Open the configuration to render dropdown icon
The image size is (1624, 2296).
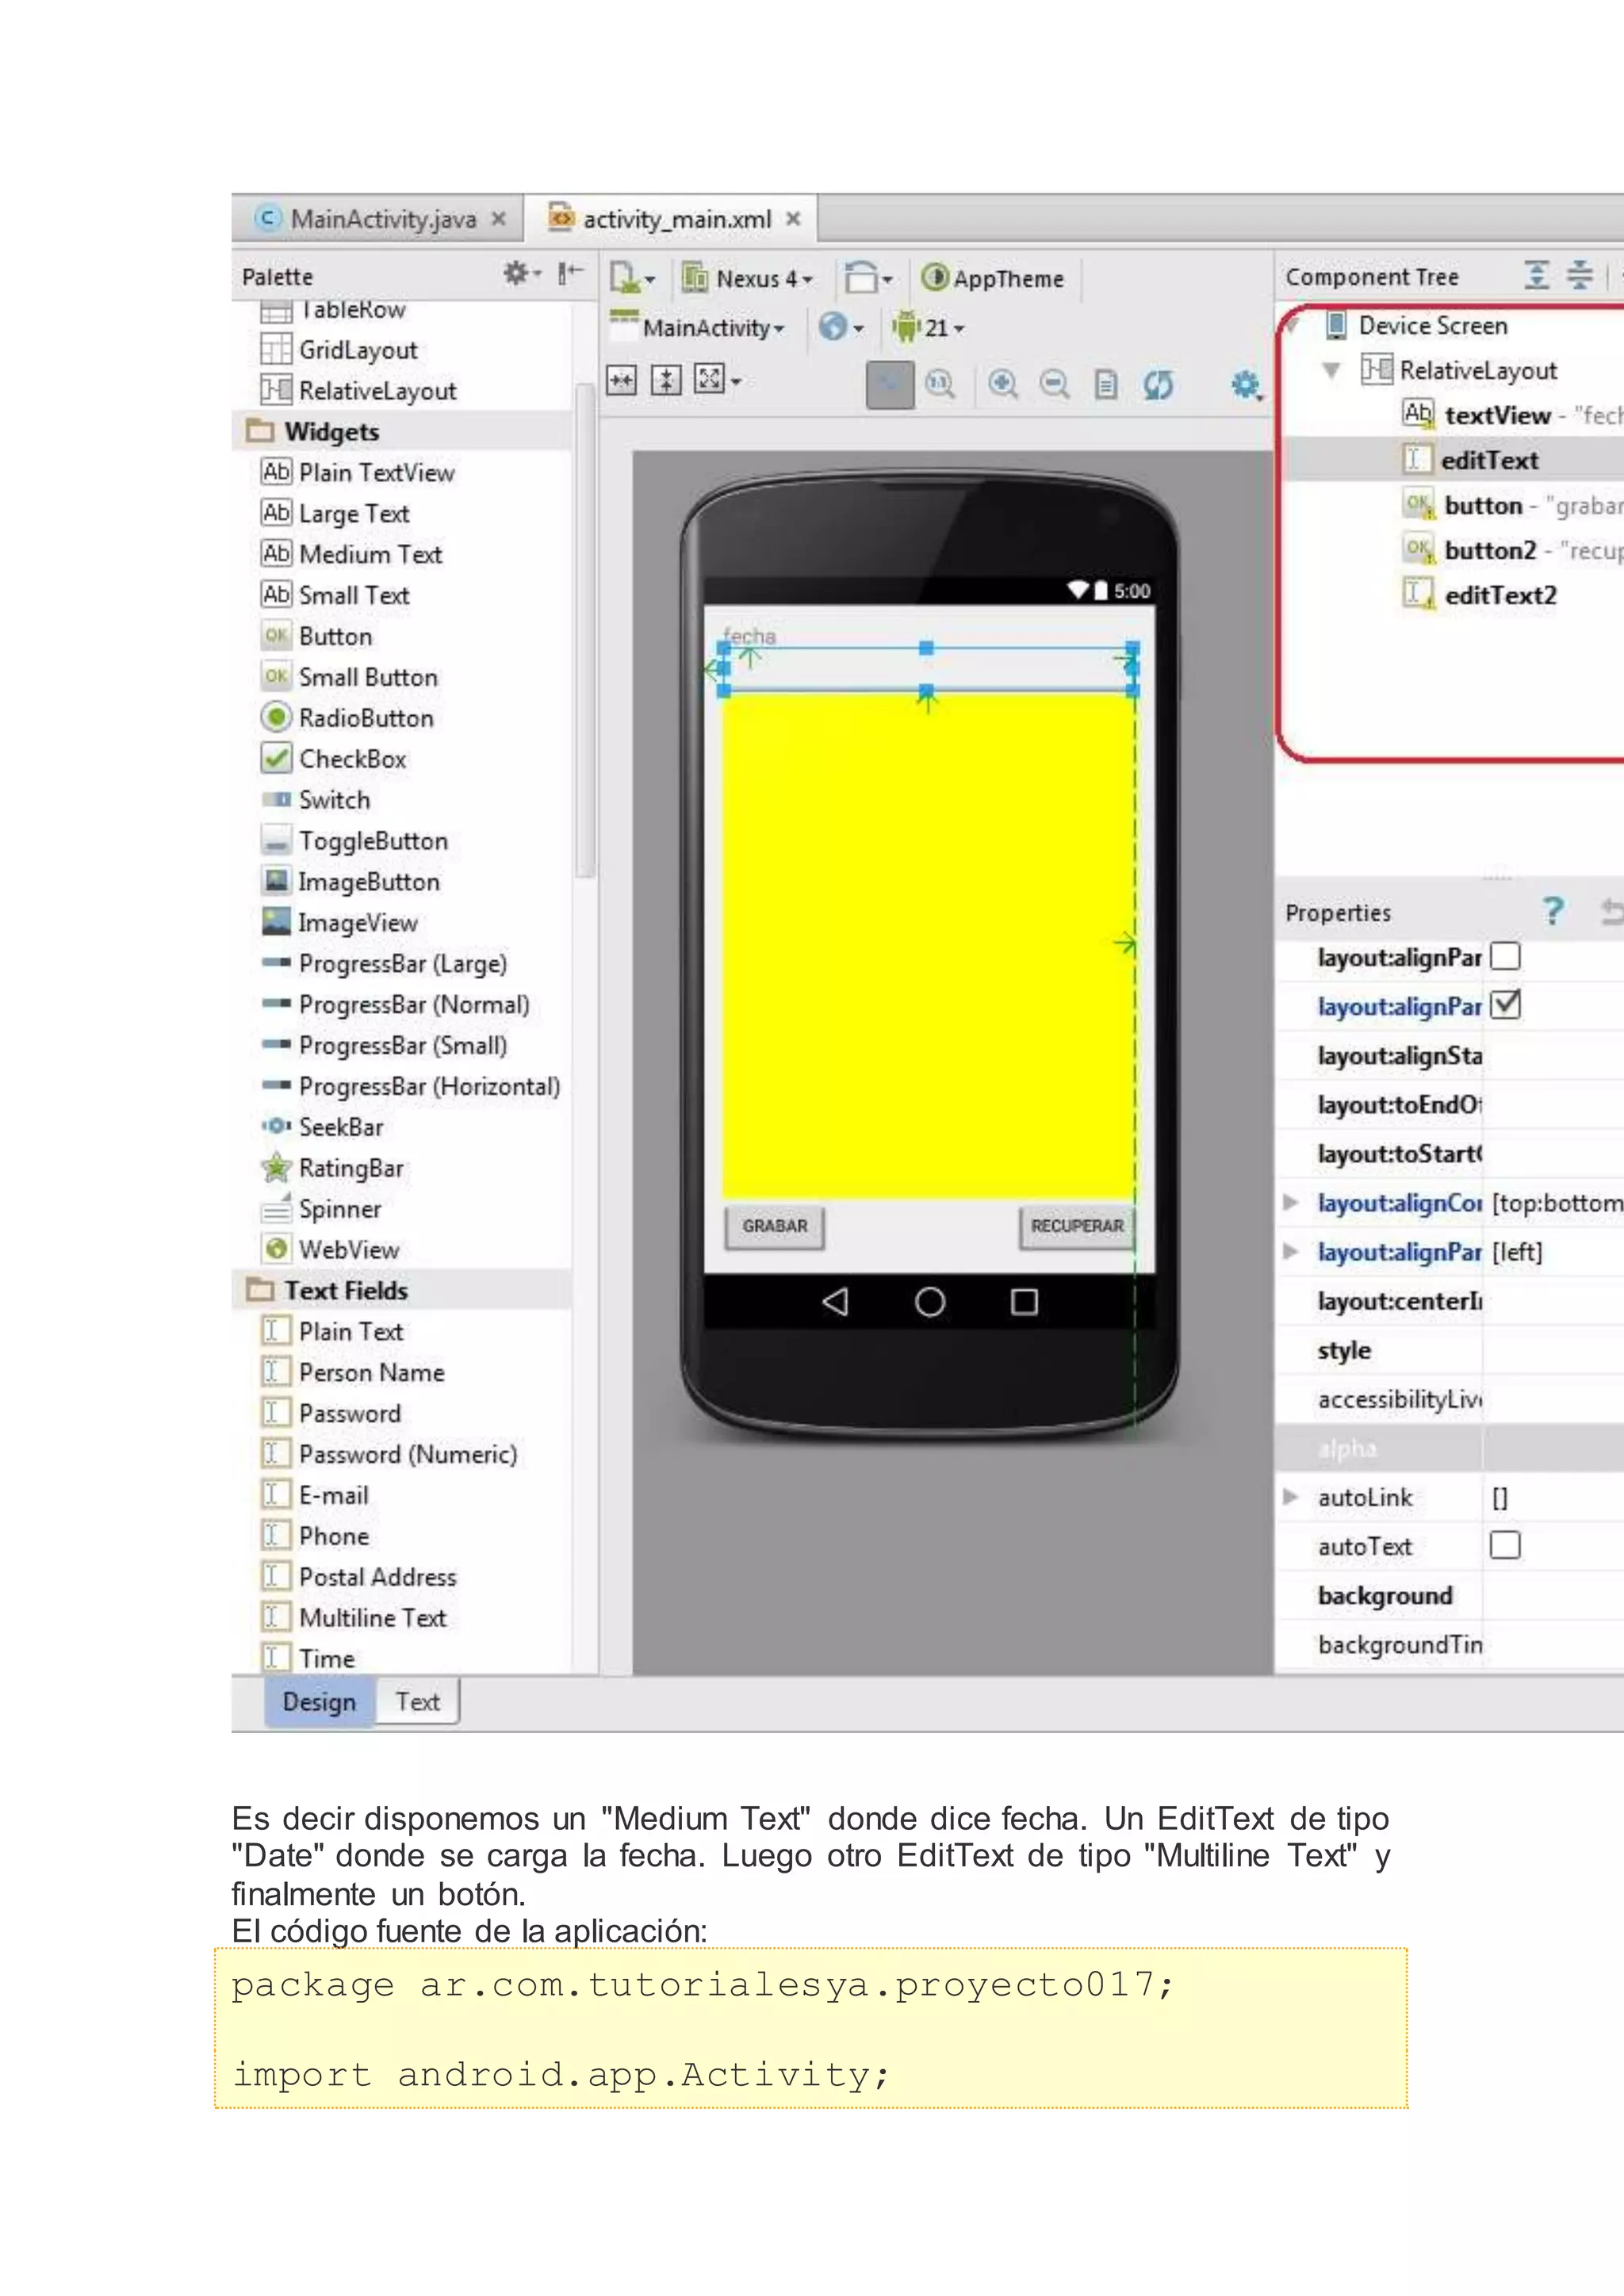632,278
